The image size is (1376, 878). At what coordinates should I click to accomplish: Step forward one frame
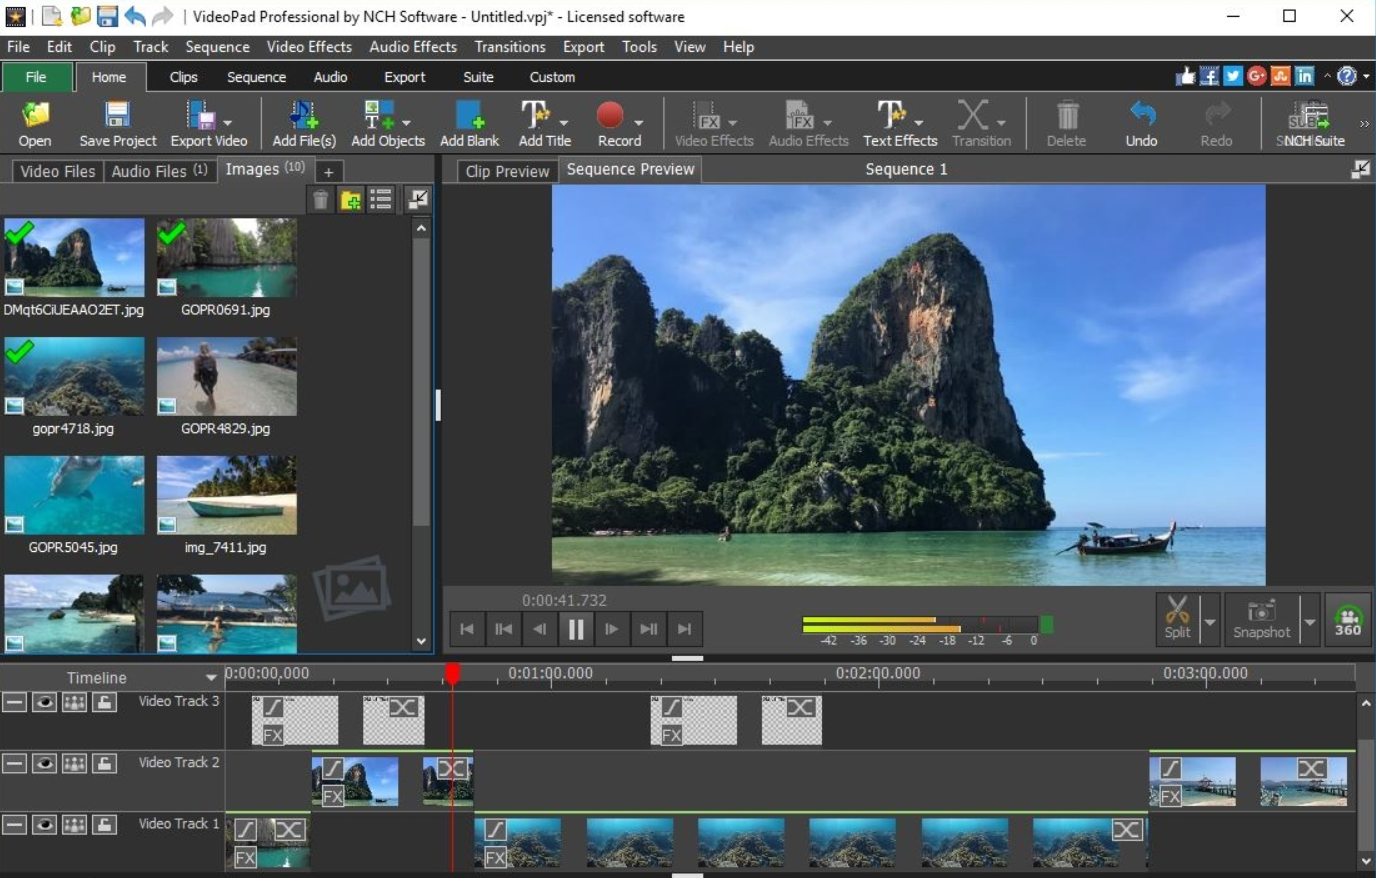pyautogui.click(x=612, y=629)
